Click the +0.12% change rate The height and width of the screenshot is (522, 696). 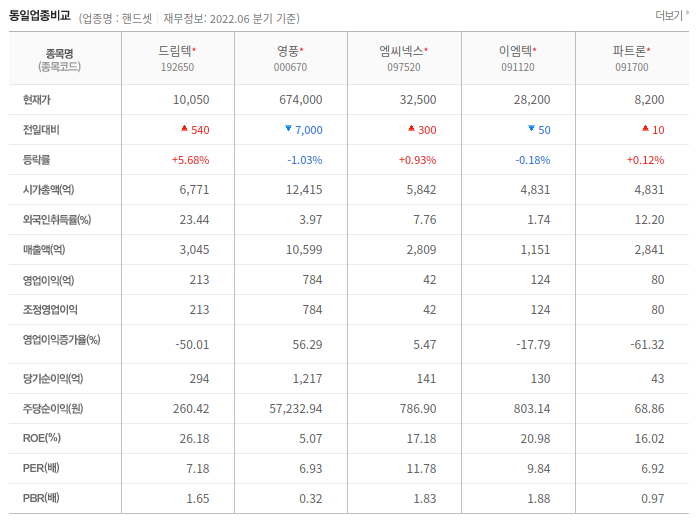tap(645, 160)
